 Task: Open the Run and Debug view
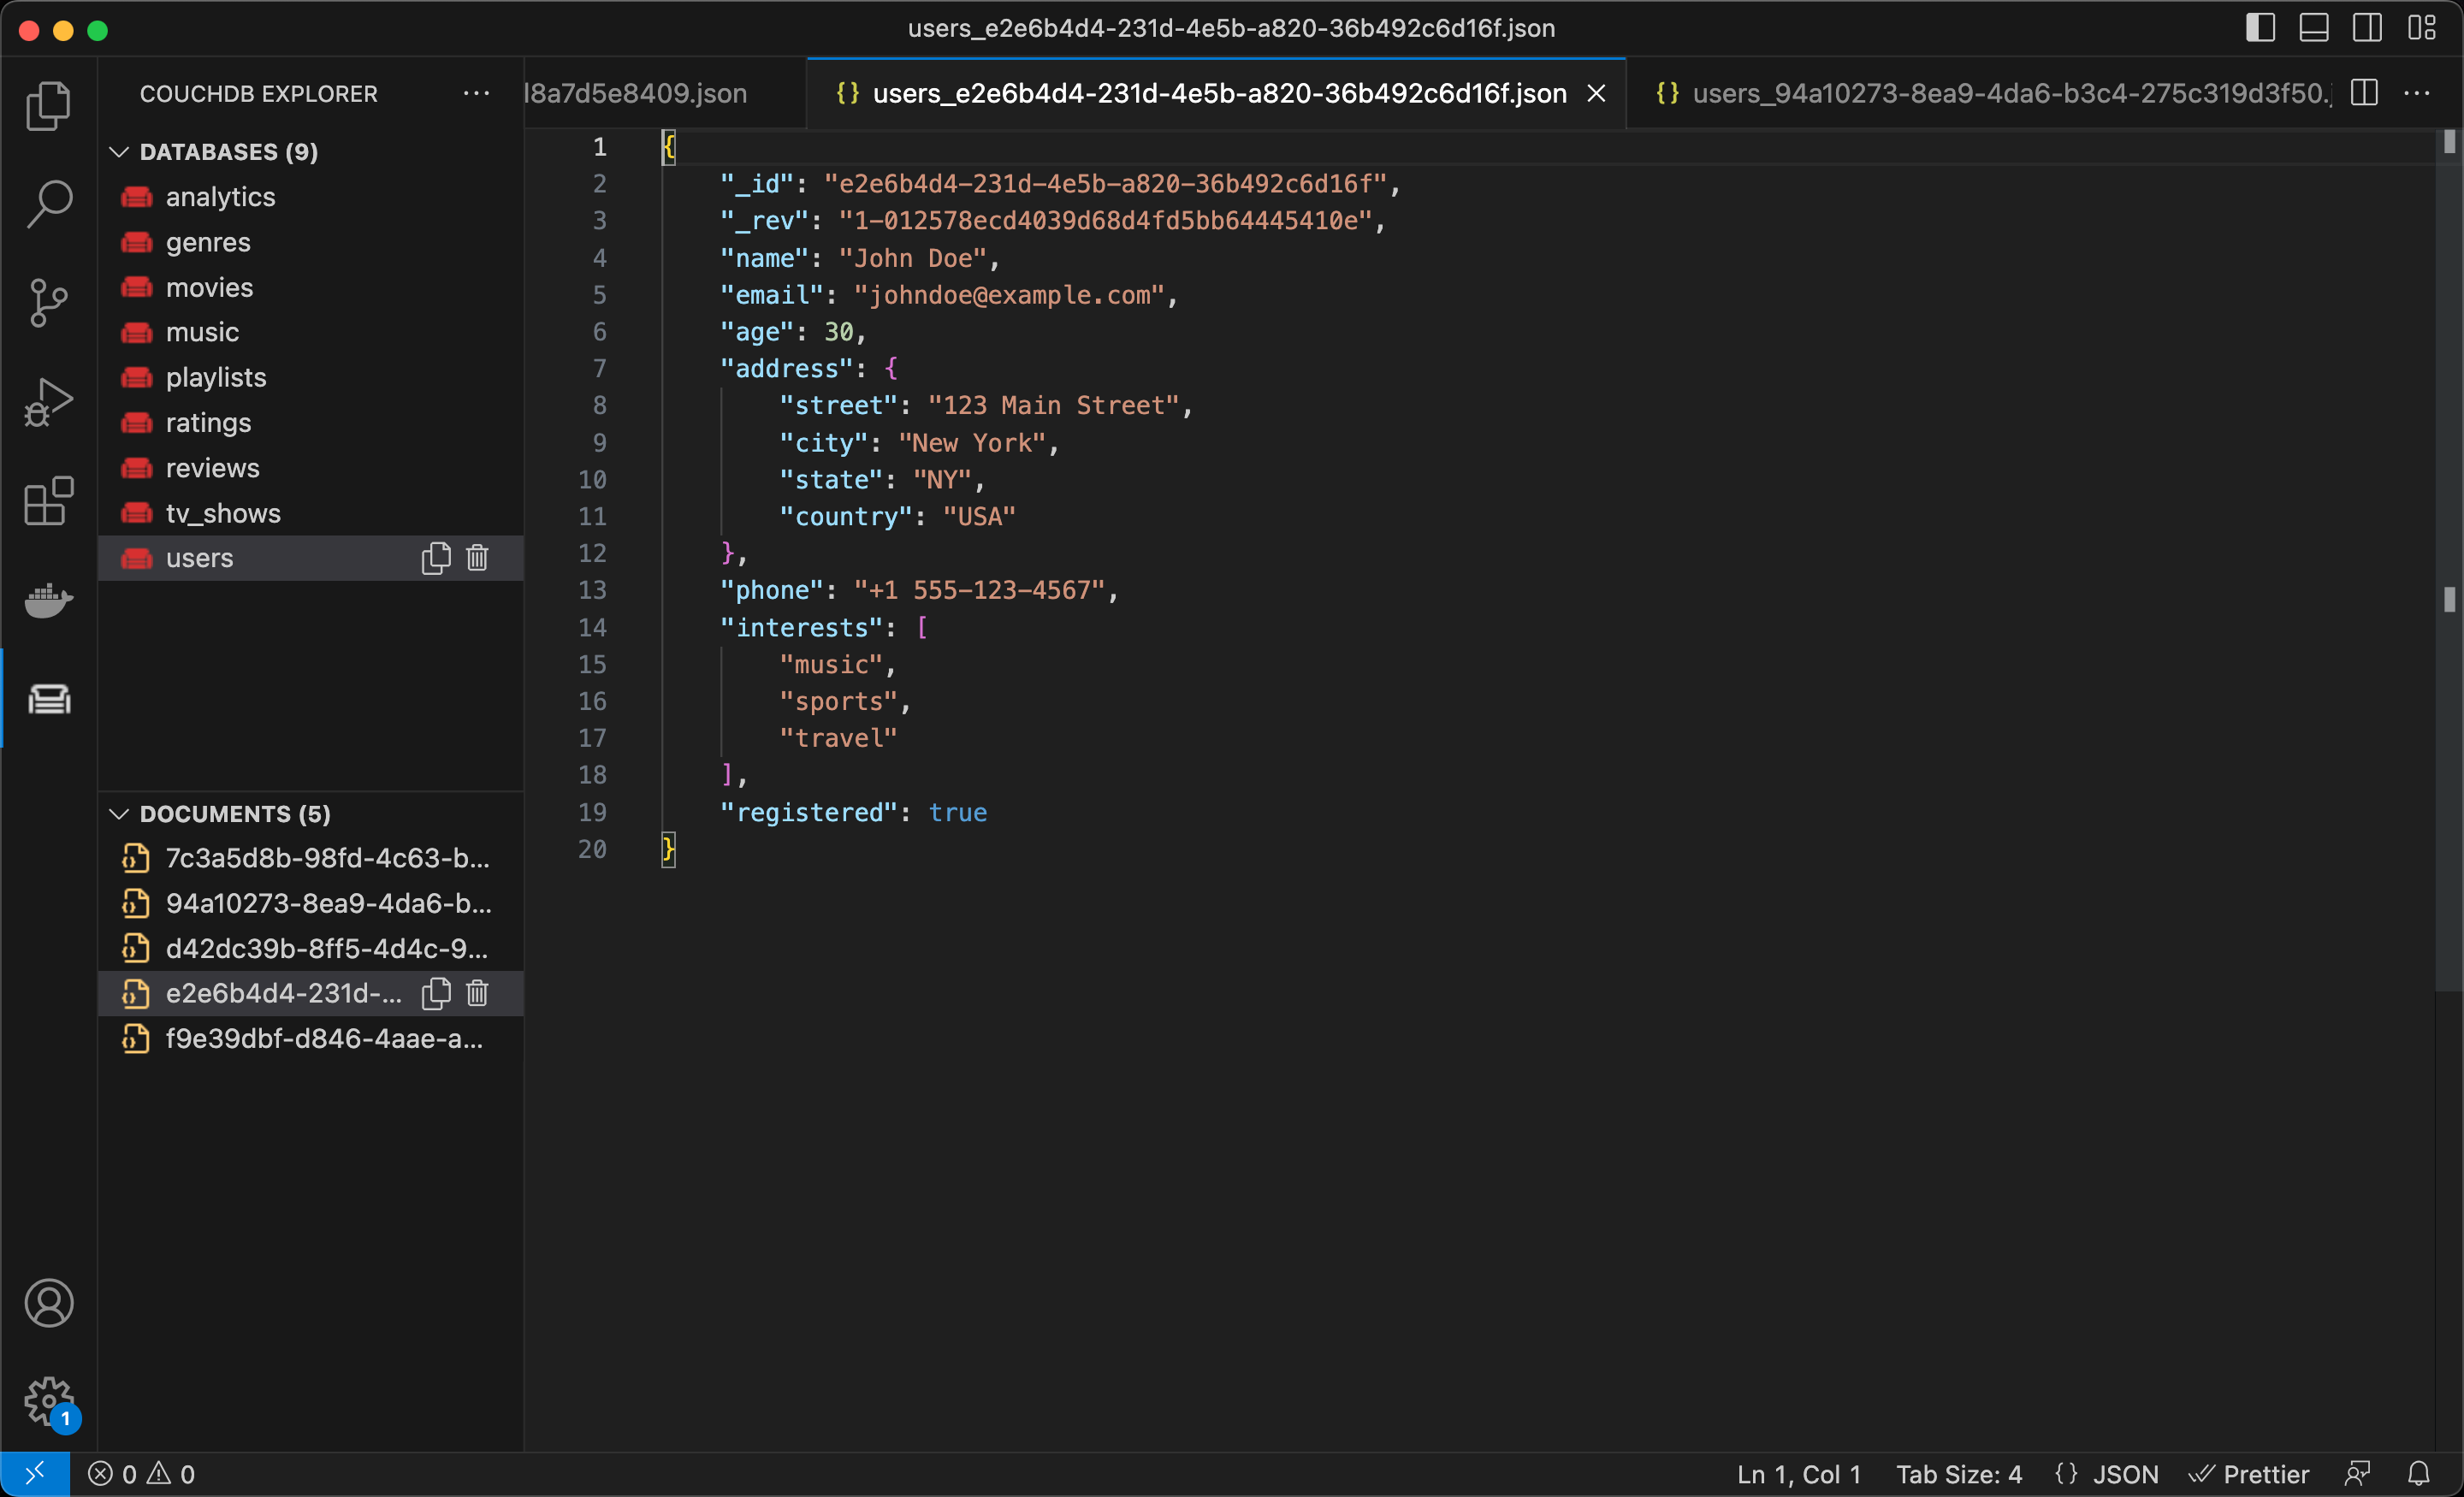(x=48, y=402)
